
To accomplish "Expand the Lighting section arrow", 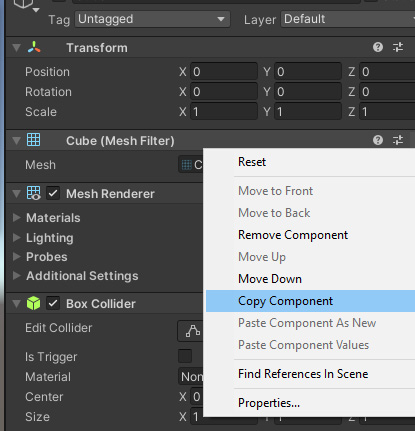I will (16, 237).
